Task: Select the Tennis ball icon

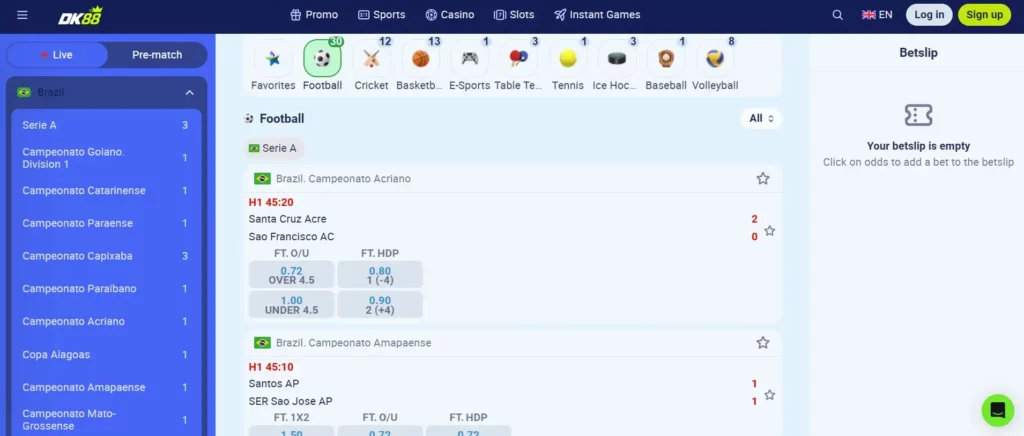Action: click(568, 59)
